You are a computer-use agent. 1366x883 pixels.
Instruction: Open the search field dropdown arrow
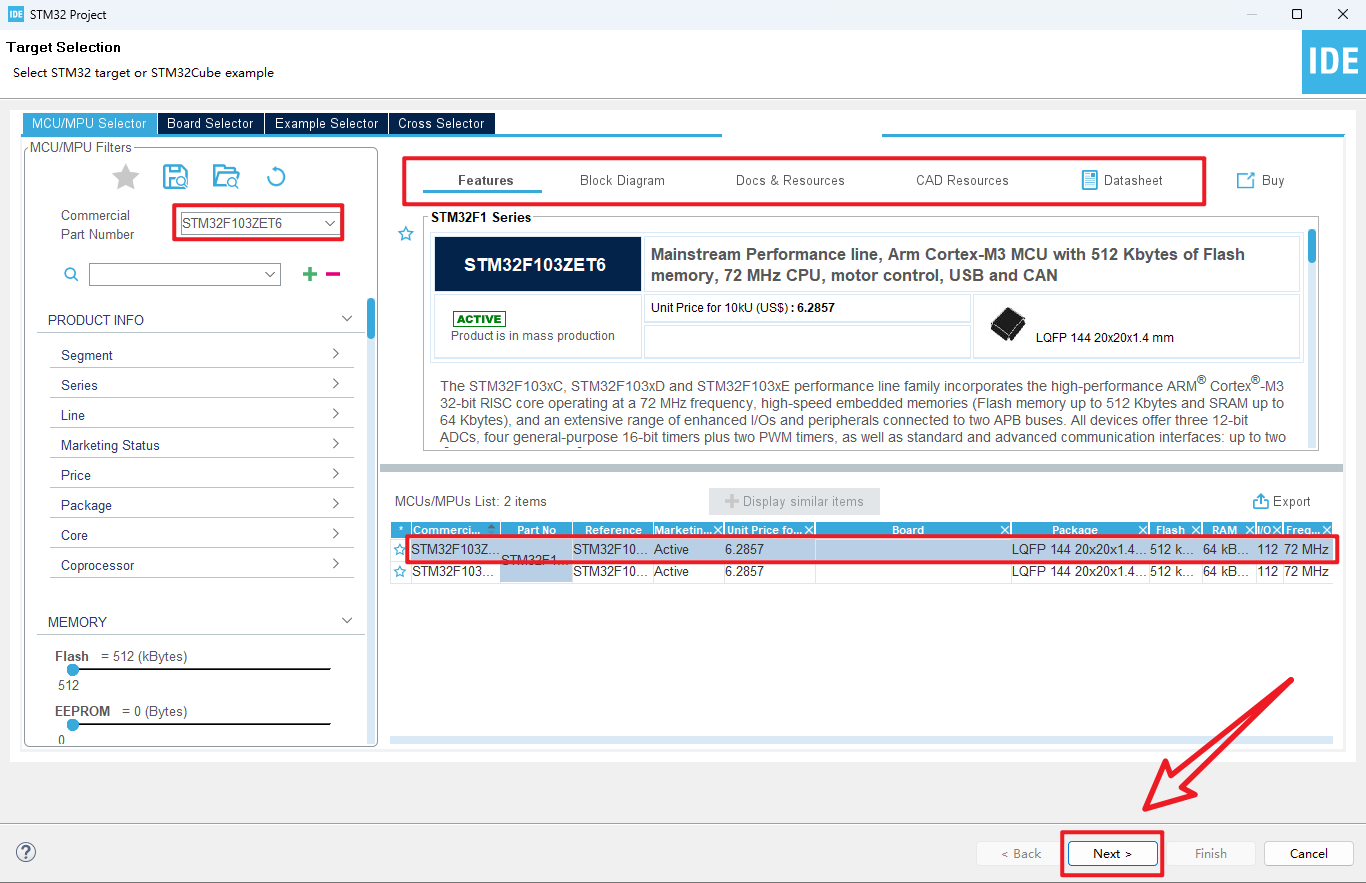tap(270, 274)
